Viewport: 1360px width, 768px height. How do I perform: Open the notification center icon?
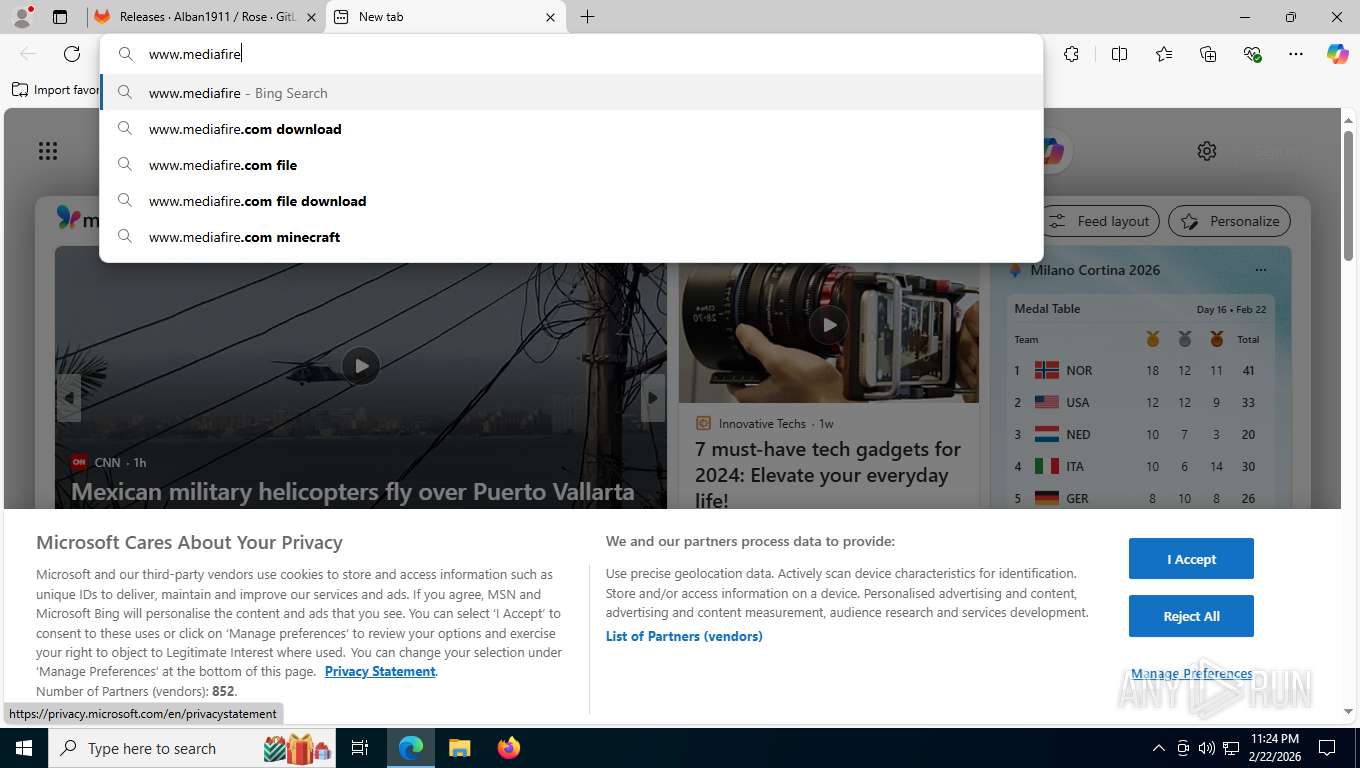coord(1327,748)
